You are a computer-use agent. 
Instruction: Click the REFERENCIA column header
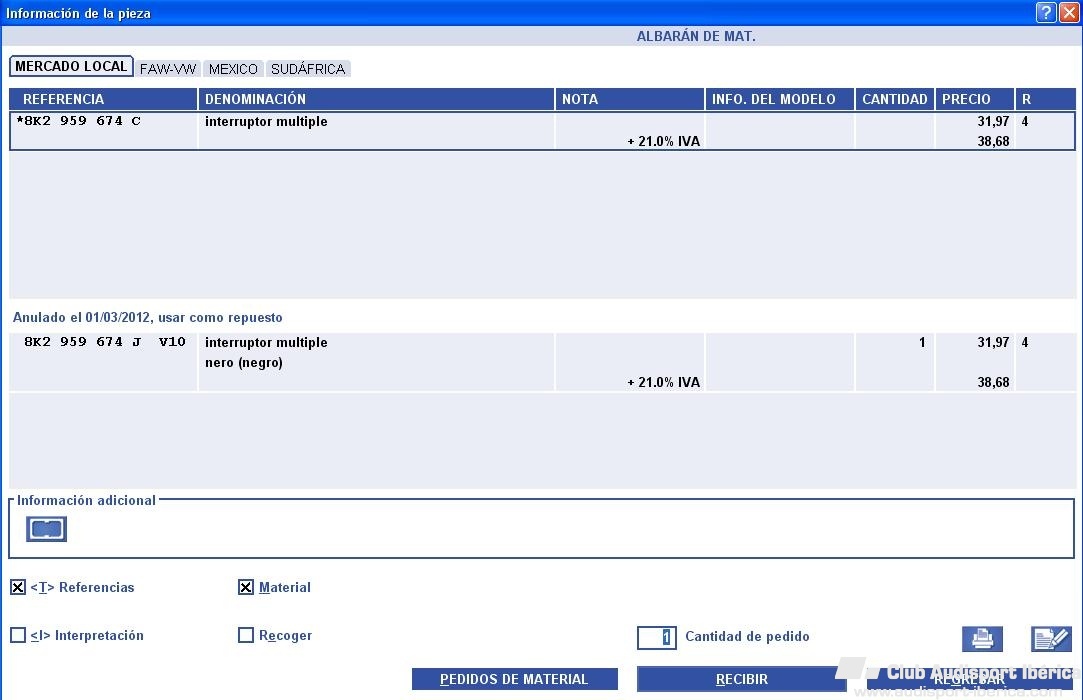104,99
